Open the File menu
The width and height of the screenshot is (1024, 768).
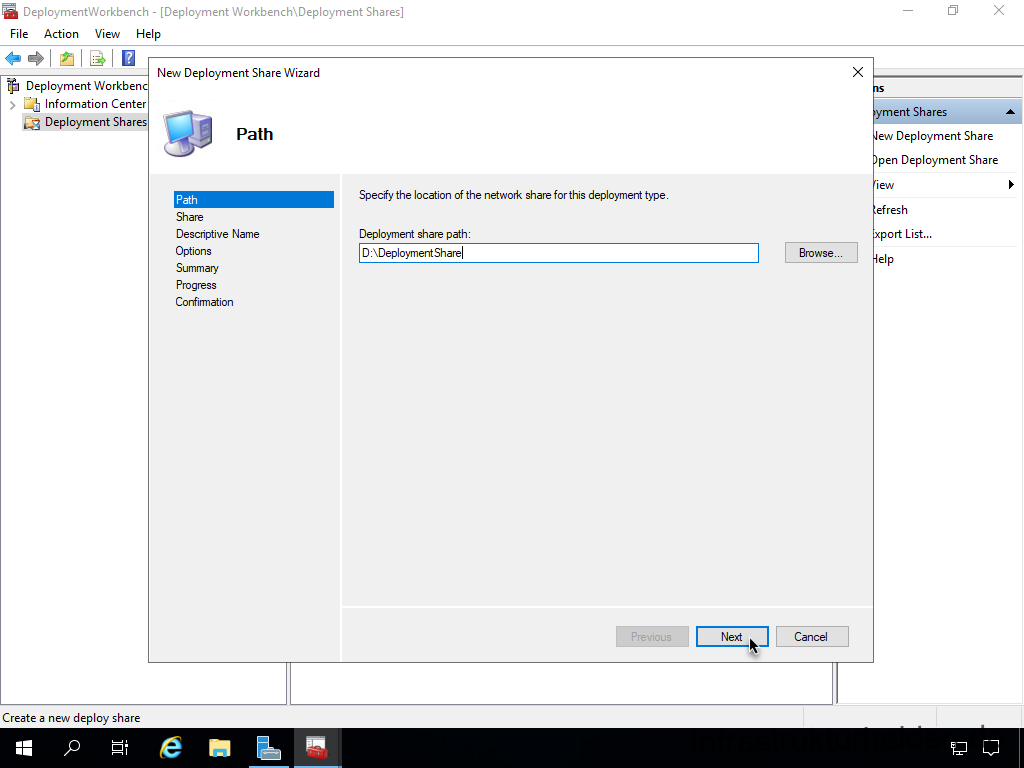(19, 34)
